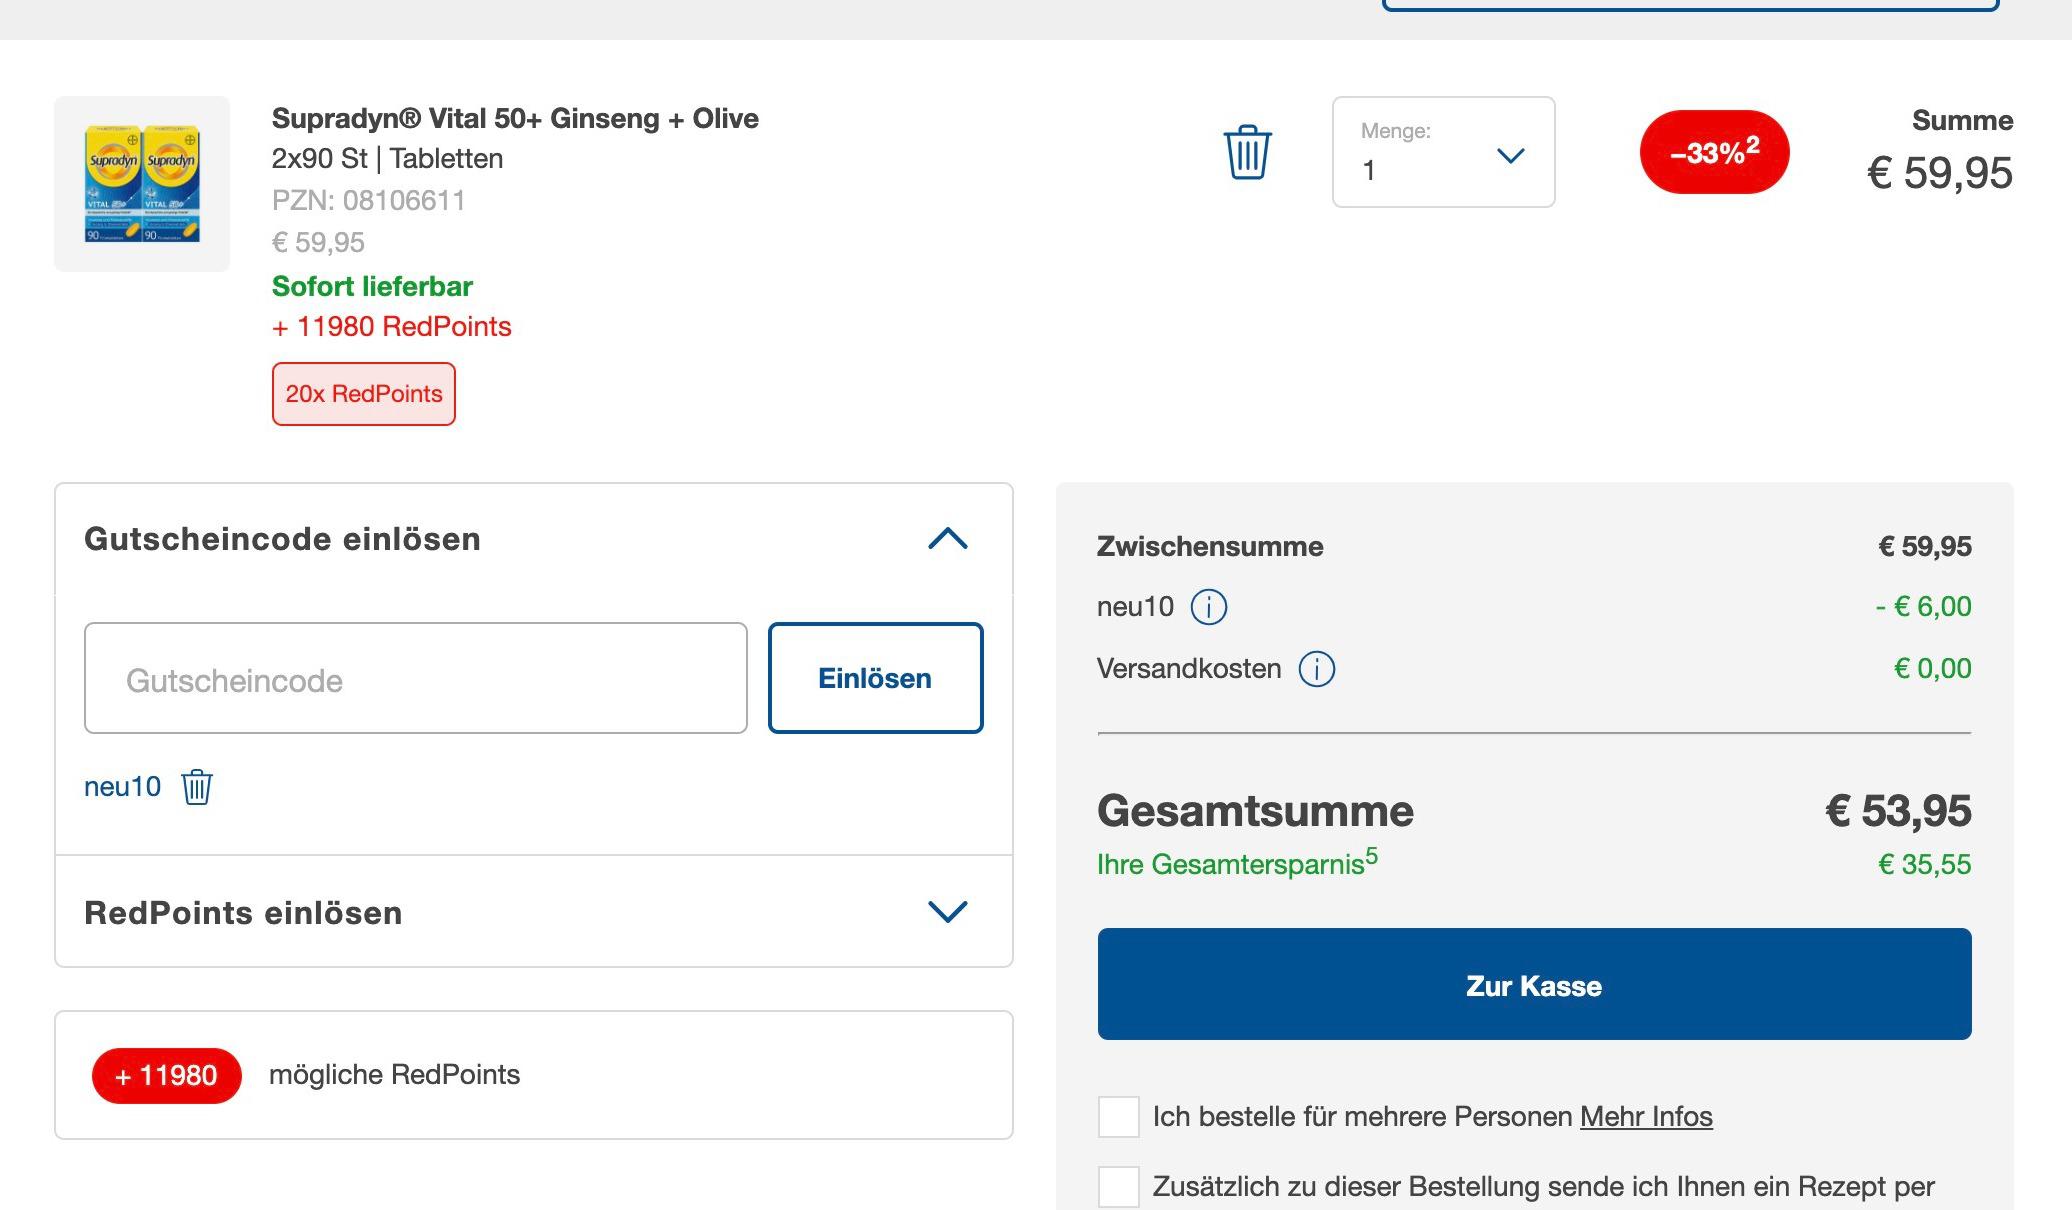The height and width of the screenshot is (1210, 2072).
Task: Click the Supradyn product thumbnail
Action: pyautogui.click(x=142, y=184)
